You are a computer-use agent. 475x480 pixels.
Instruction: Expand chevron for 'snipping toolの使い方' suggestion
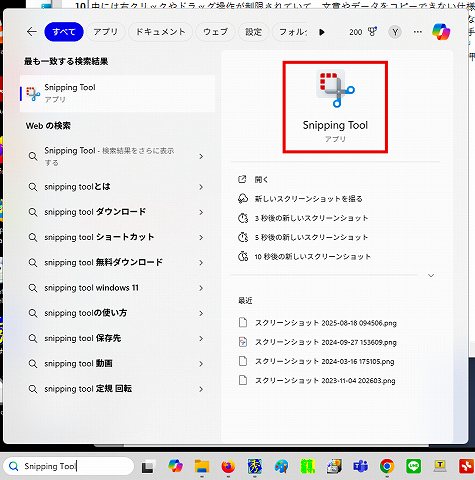click(x=201, y=313)
